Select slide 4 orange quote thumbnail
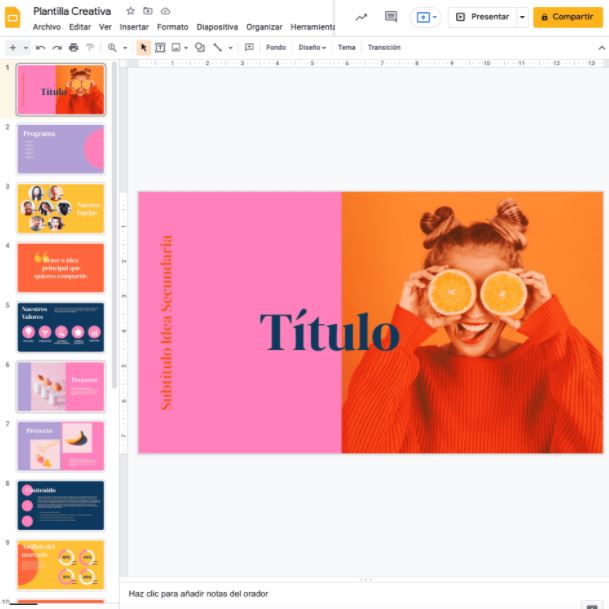The image size is (609, 609). 61,268
